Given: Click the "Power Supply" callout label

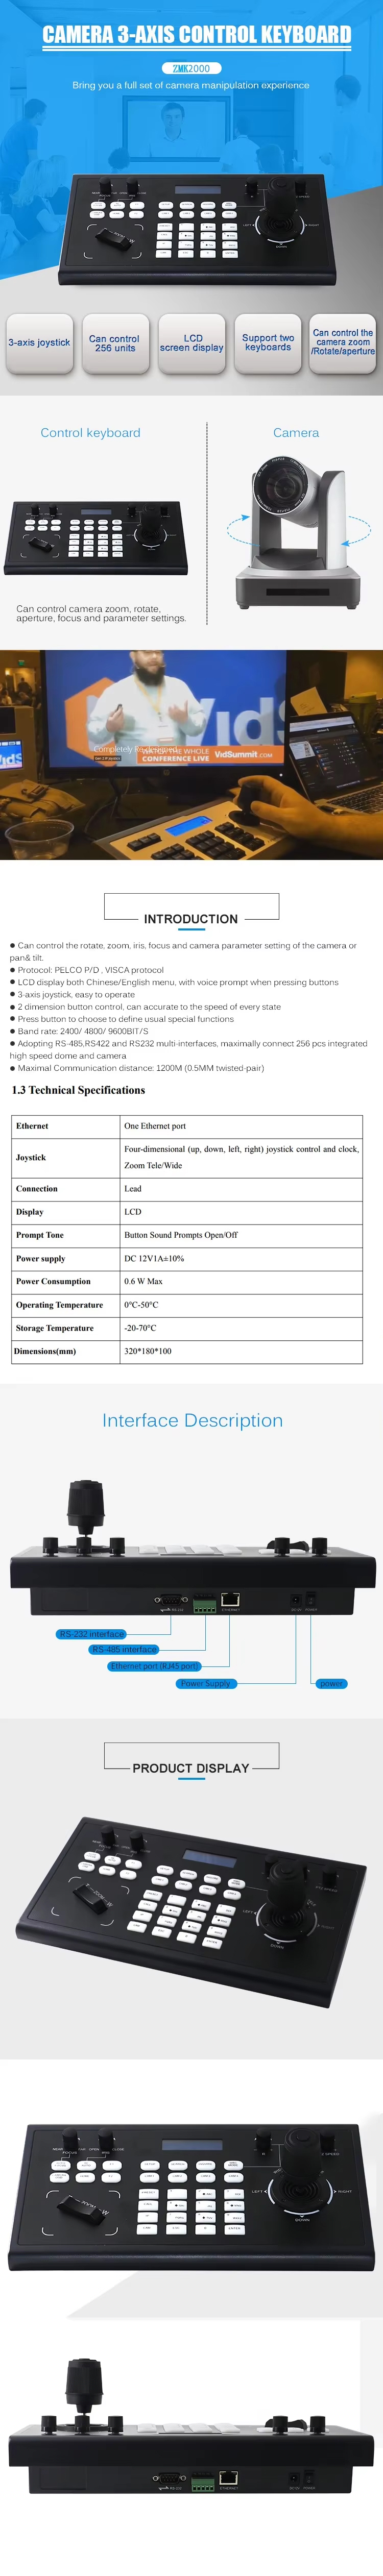Looking at the screenshot, I should pyautogui.click(x=205, y=1684).
